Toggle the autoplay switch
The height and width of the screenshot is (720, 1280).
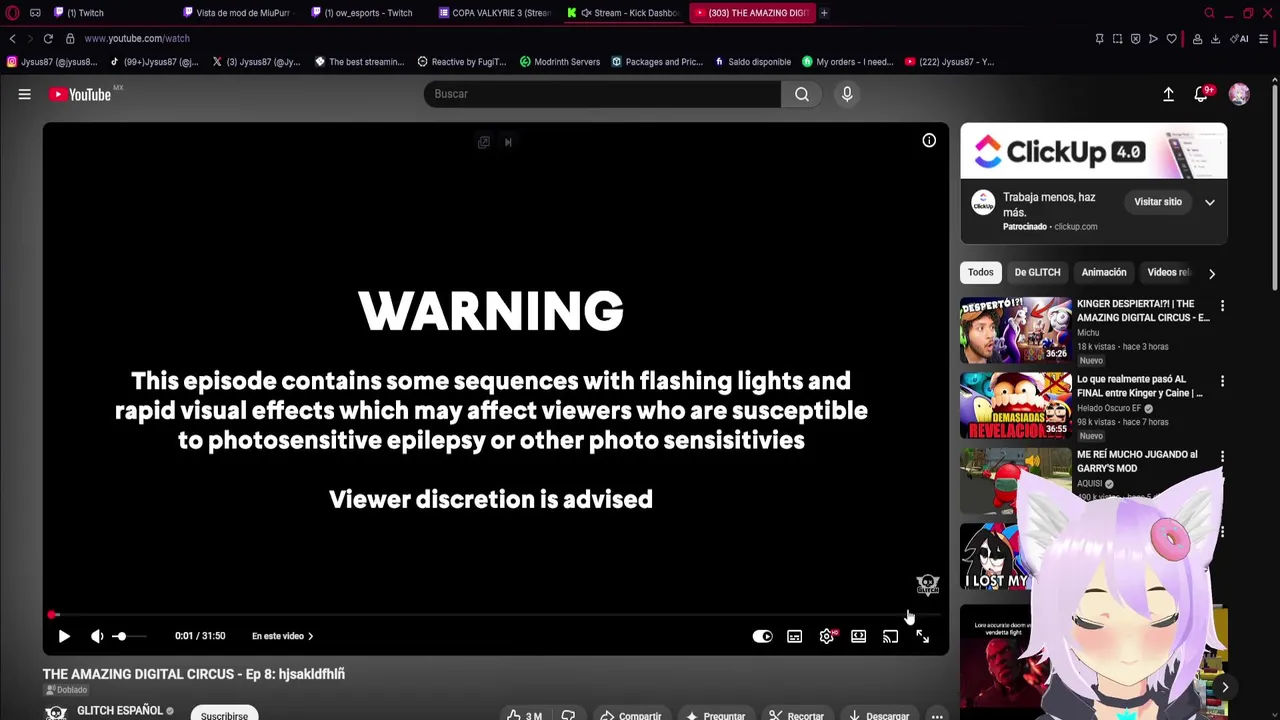coord(762,636)
